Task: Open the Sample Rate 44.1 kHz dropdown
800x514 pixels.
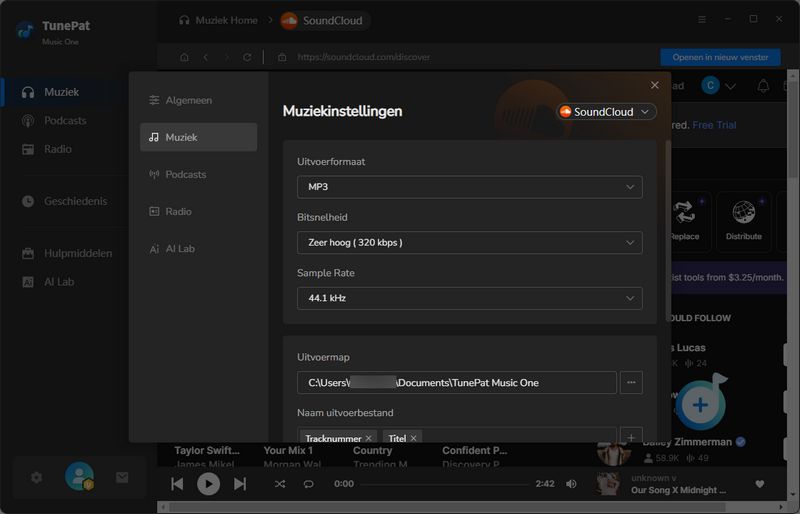Action: 469,298
